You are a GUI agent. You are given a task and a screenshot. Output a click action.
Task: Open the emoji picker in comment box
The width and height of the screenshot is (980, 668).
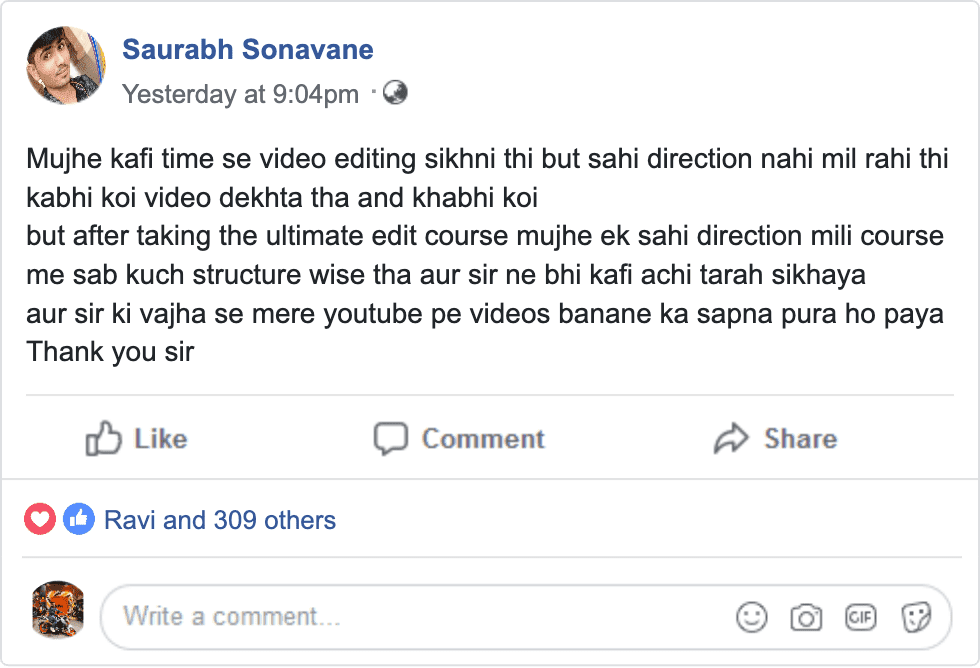point(751,617)
